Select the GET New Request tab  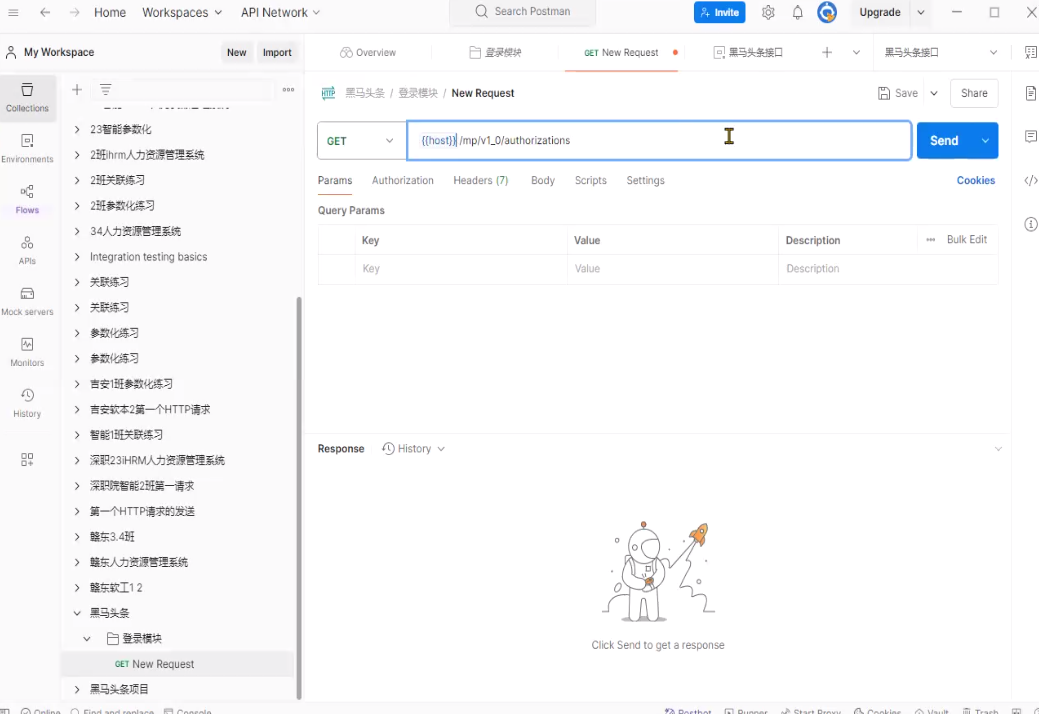622,52
